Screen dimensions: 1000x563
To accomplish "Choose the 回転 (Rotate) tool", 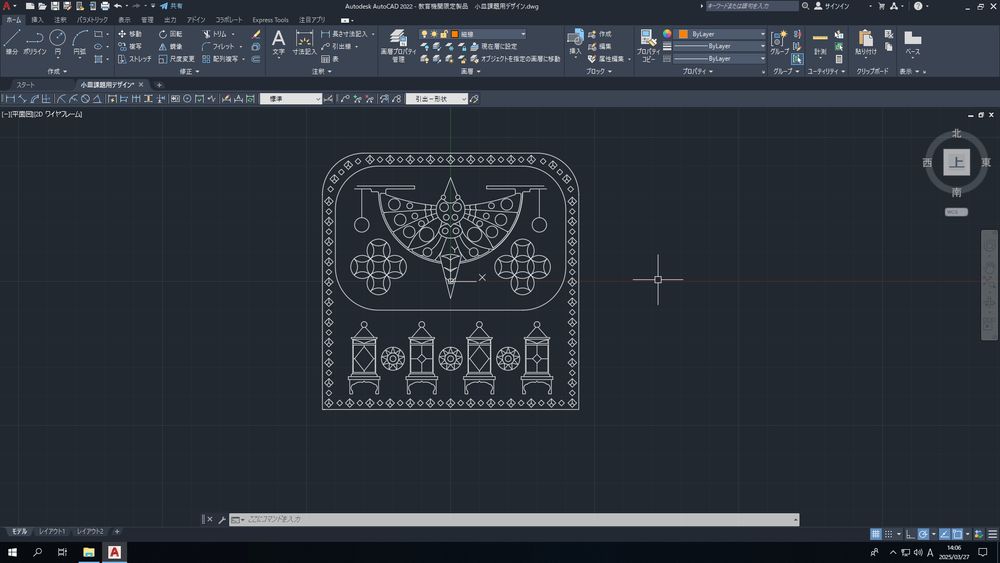I will pyautogui.click(x=170, y=34).
